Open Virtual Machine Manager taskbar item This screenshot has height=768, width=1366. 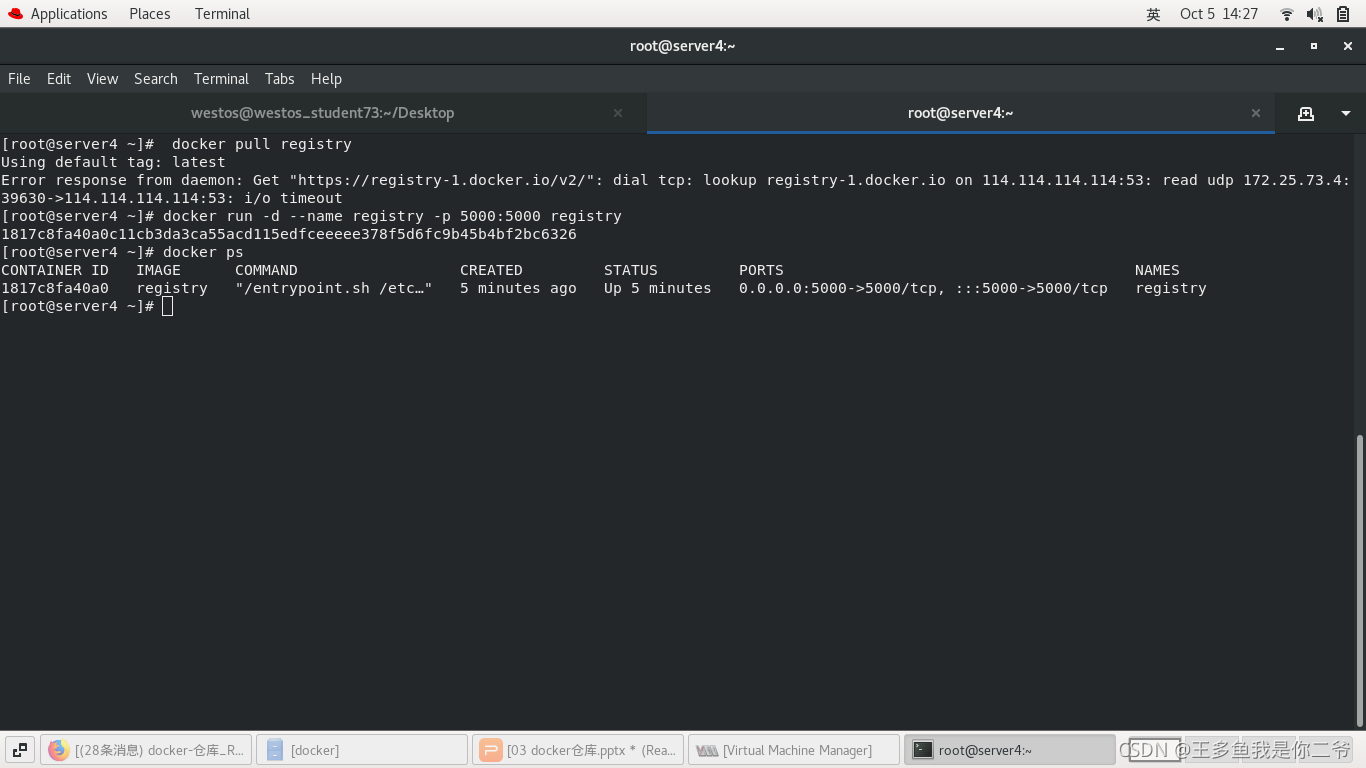(x=794, y=750)
